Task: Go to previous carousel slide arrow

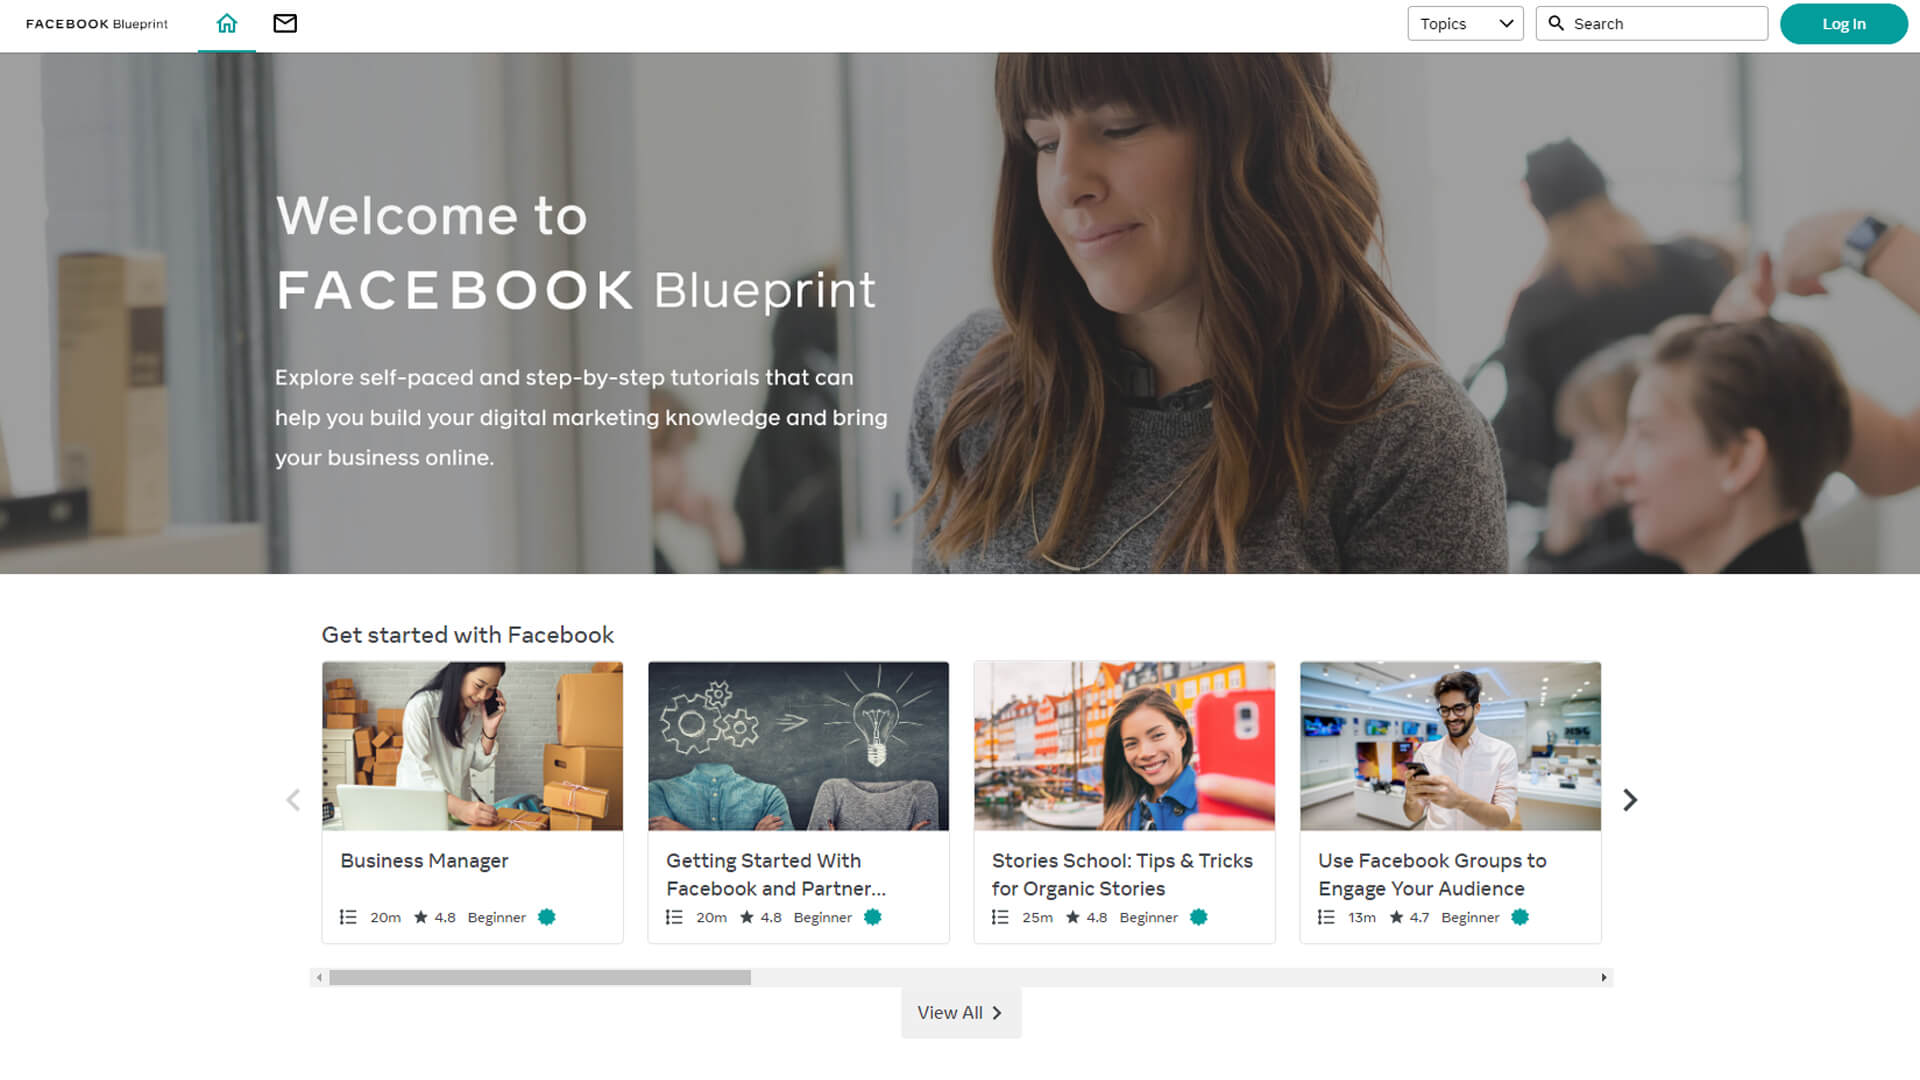Action: [293, 800]
